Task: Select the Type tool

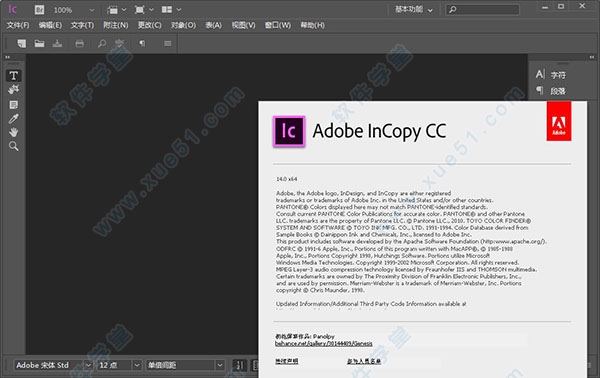Action: click(14, 75)
